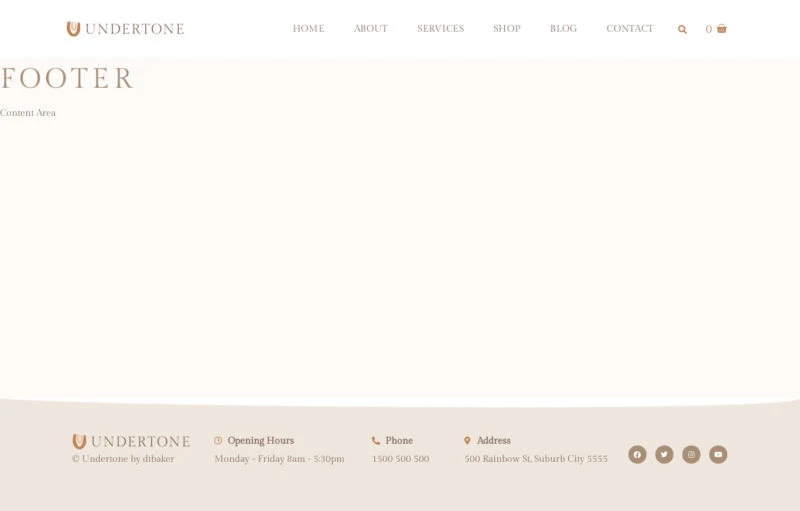
Task: Open the Blog menu item
Action: click(563, 29)
